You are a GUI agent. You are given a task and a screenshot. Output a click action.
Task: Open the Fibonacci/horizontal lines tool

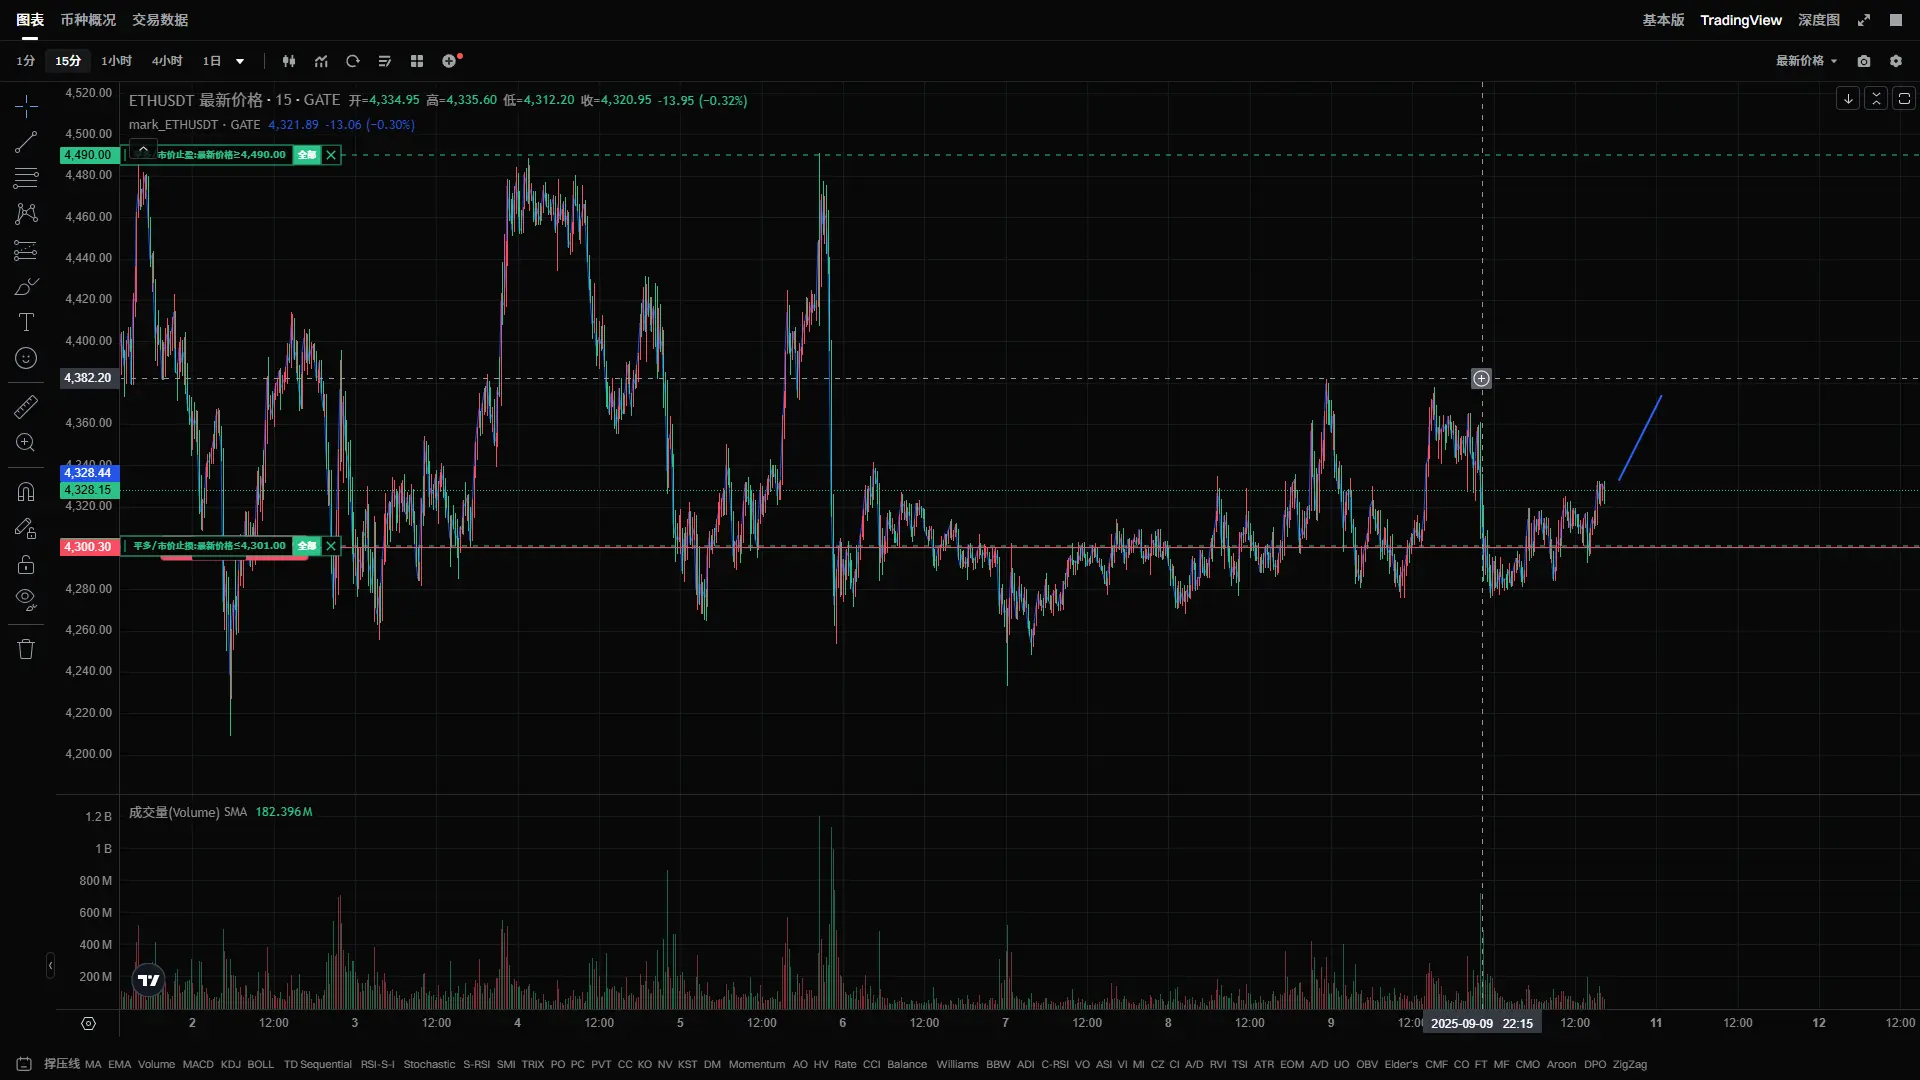[26, 178]
